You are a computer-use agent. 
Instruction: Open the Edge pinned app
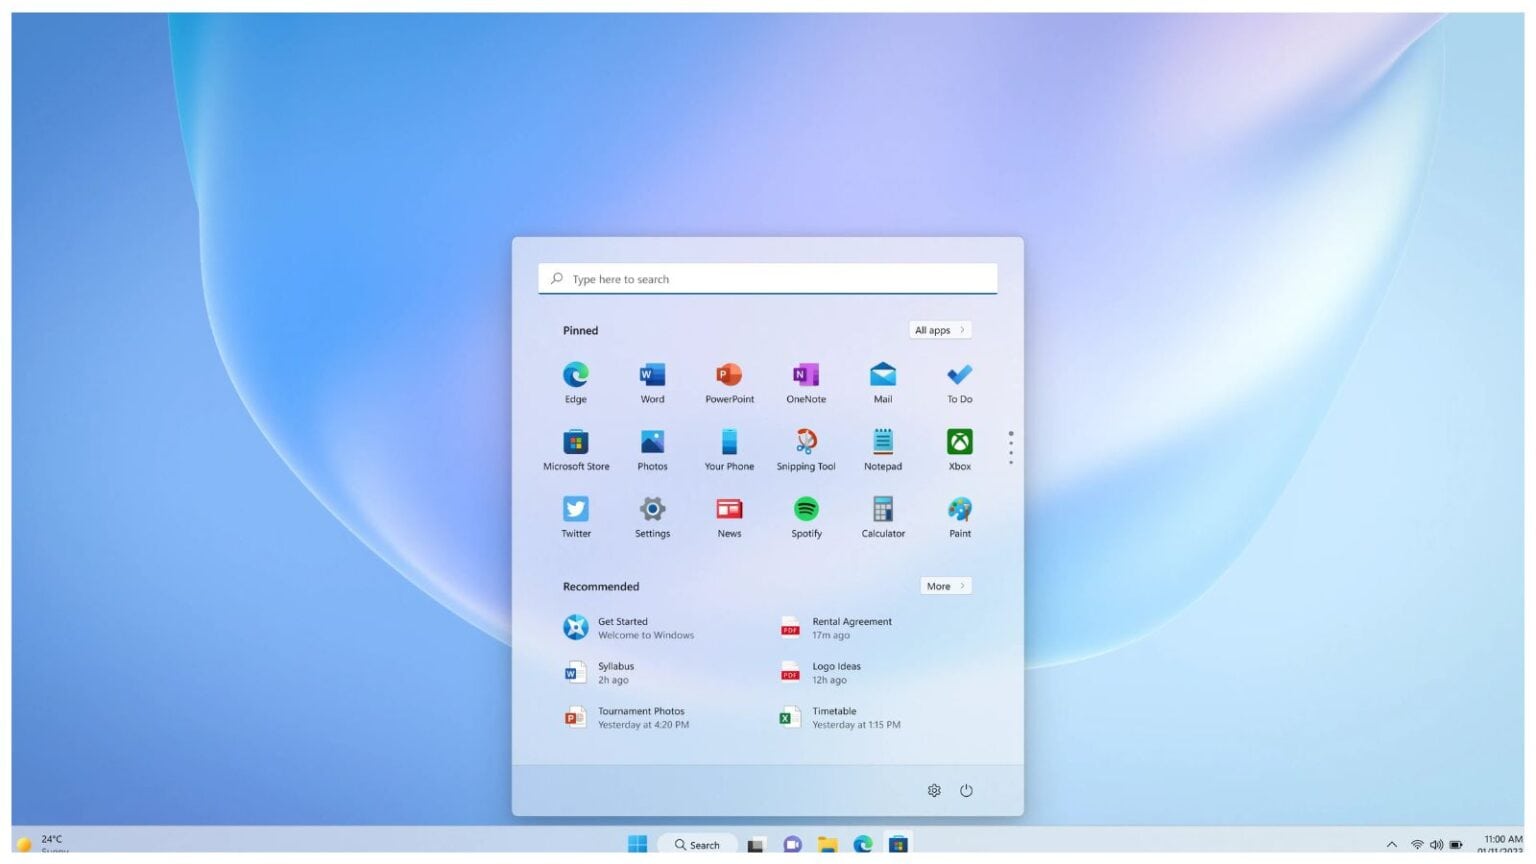(575, 382)
